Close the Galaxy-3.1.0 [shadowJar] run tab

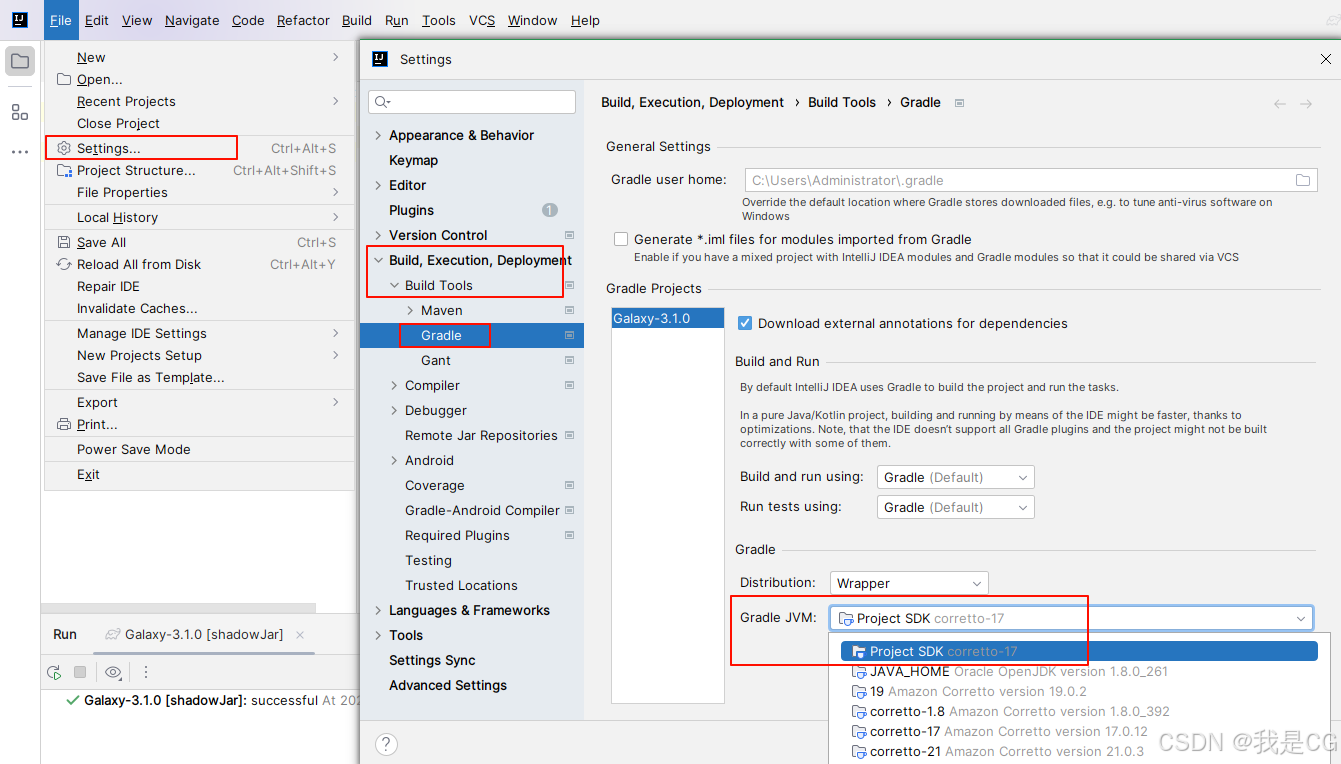coord(300,634)
